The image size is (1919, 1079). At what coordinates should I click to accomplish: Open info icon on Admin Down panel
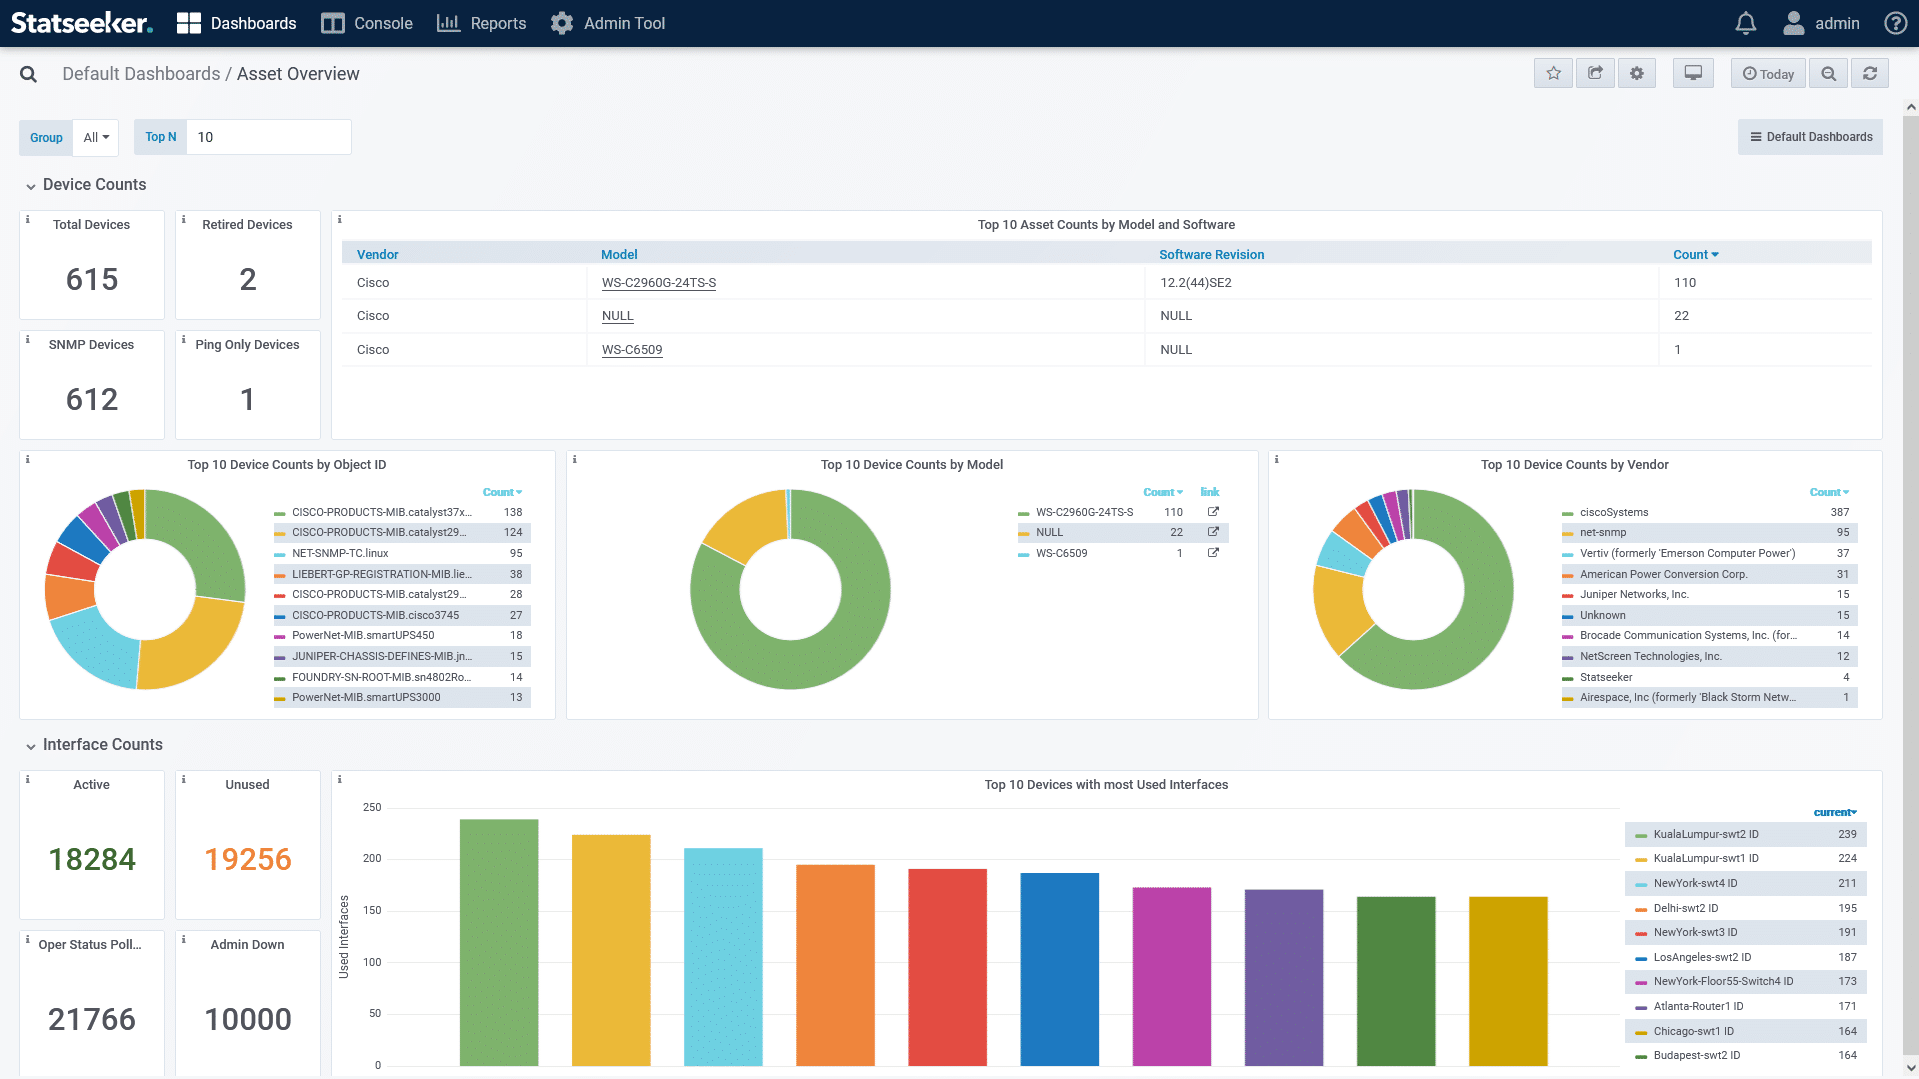pos(184,939)
